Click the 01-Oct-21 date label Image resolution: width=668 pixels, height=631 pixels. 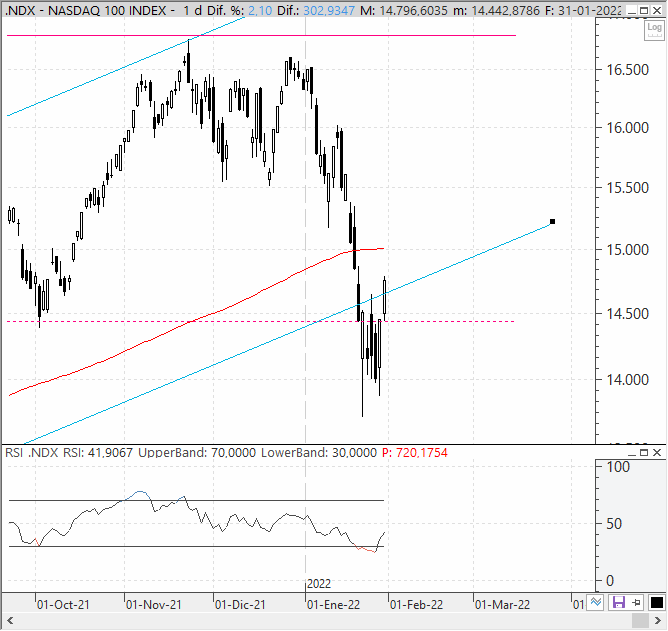63,605
